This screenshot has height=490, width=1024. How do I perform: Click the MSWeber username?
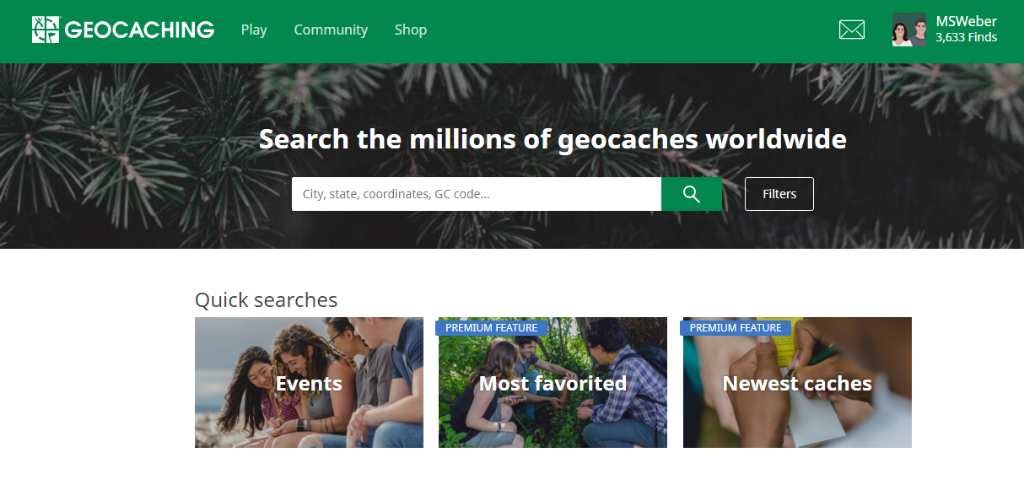click(966, 22)
